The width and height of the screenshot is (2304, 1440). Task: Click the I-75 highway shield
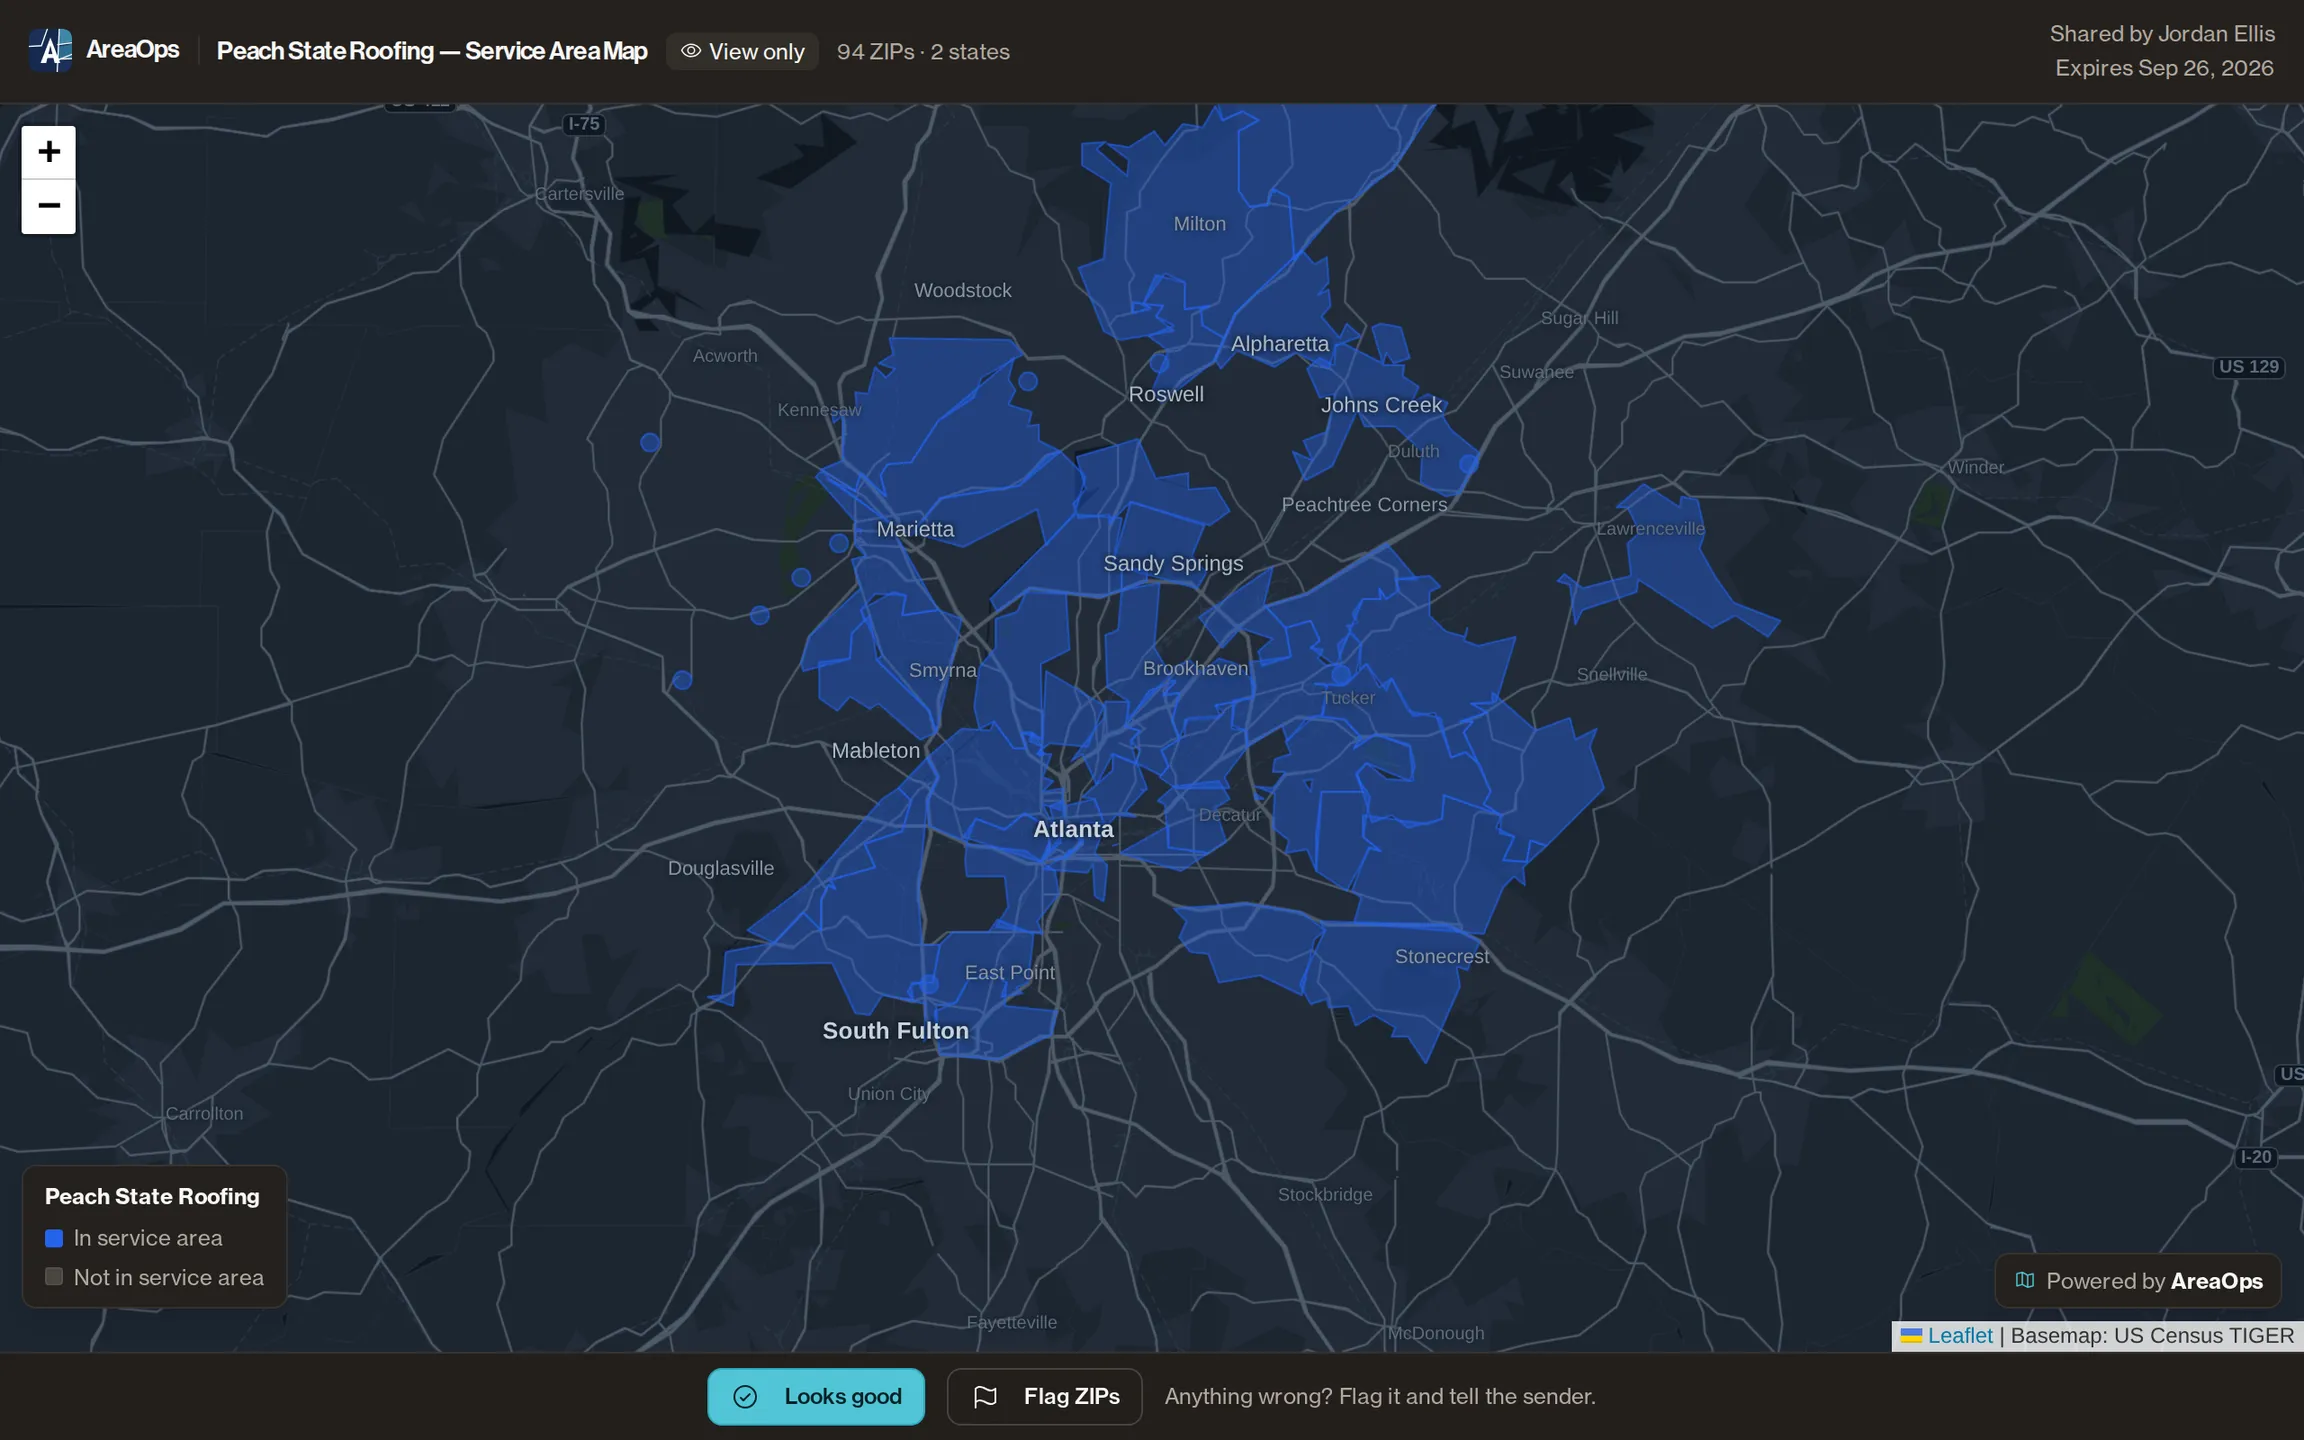coord(583,124)
